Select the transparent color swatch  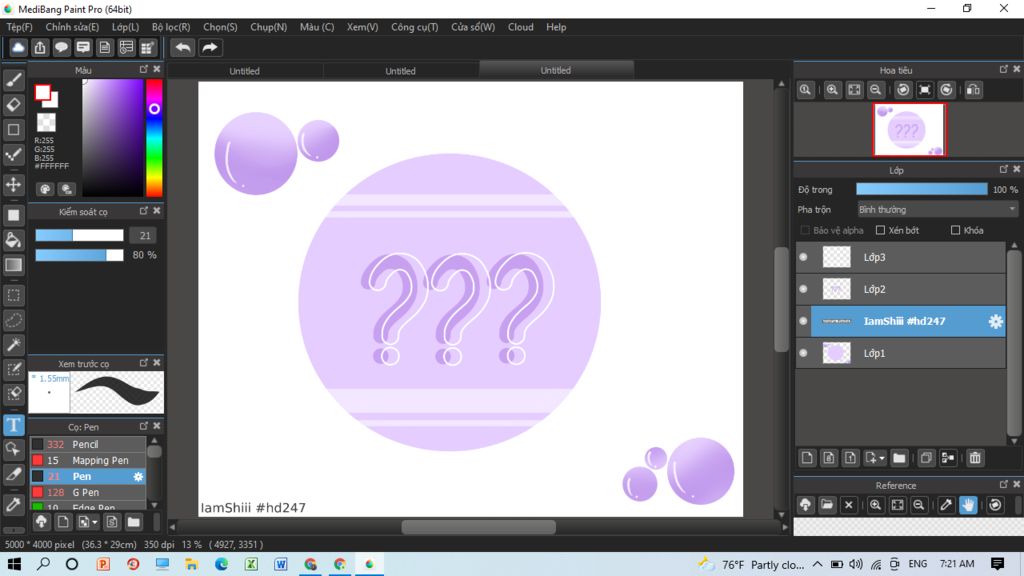coord(46,123)
